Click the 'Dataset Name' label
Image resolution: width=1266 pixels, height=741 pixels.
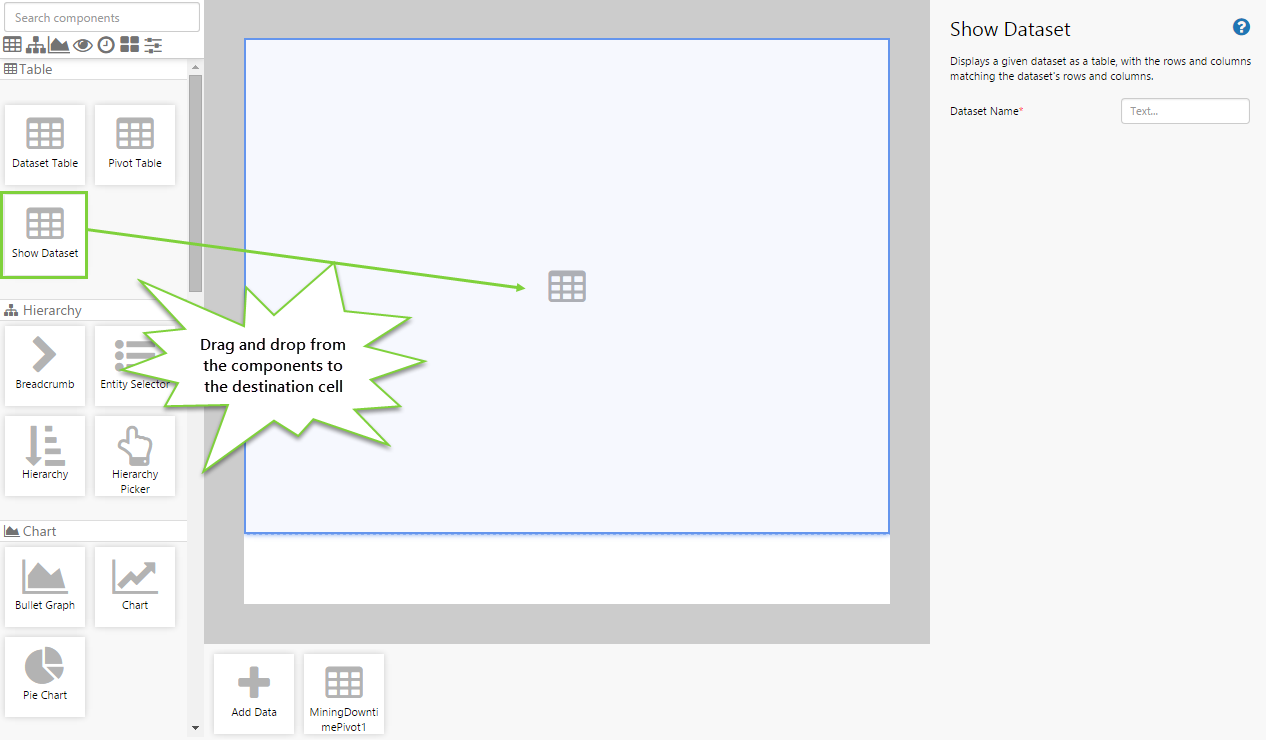[x=987, y=111]
